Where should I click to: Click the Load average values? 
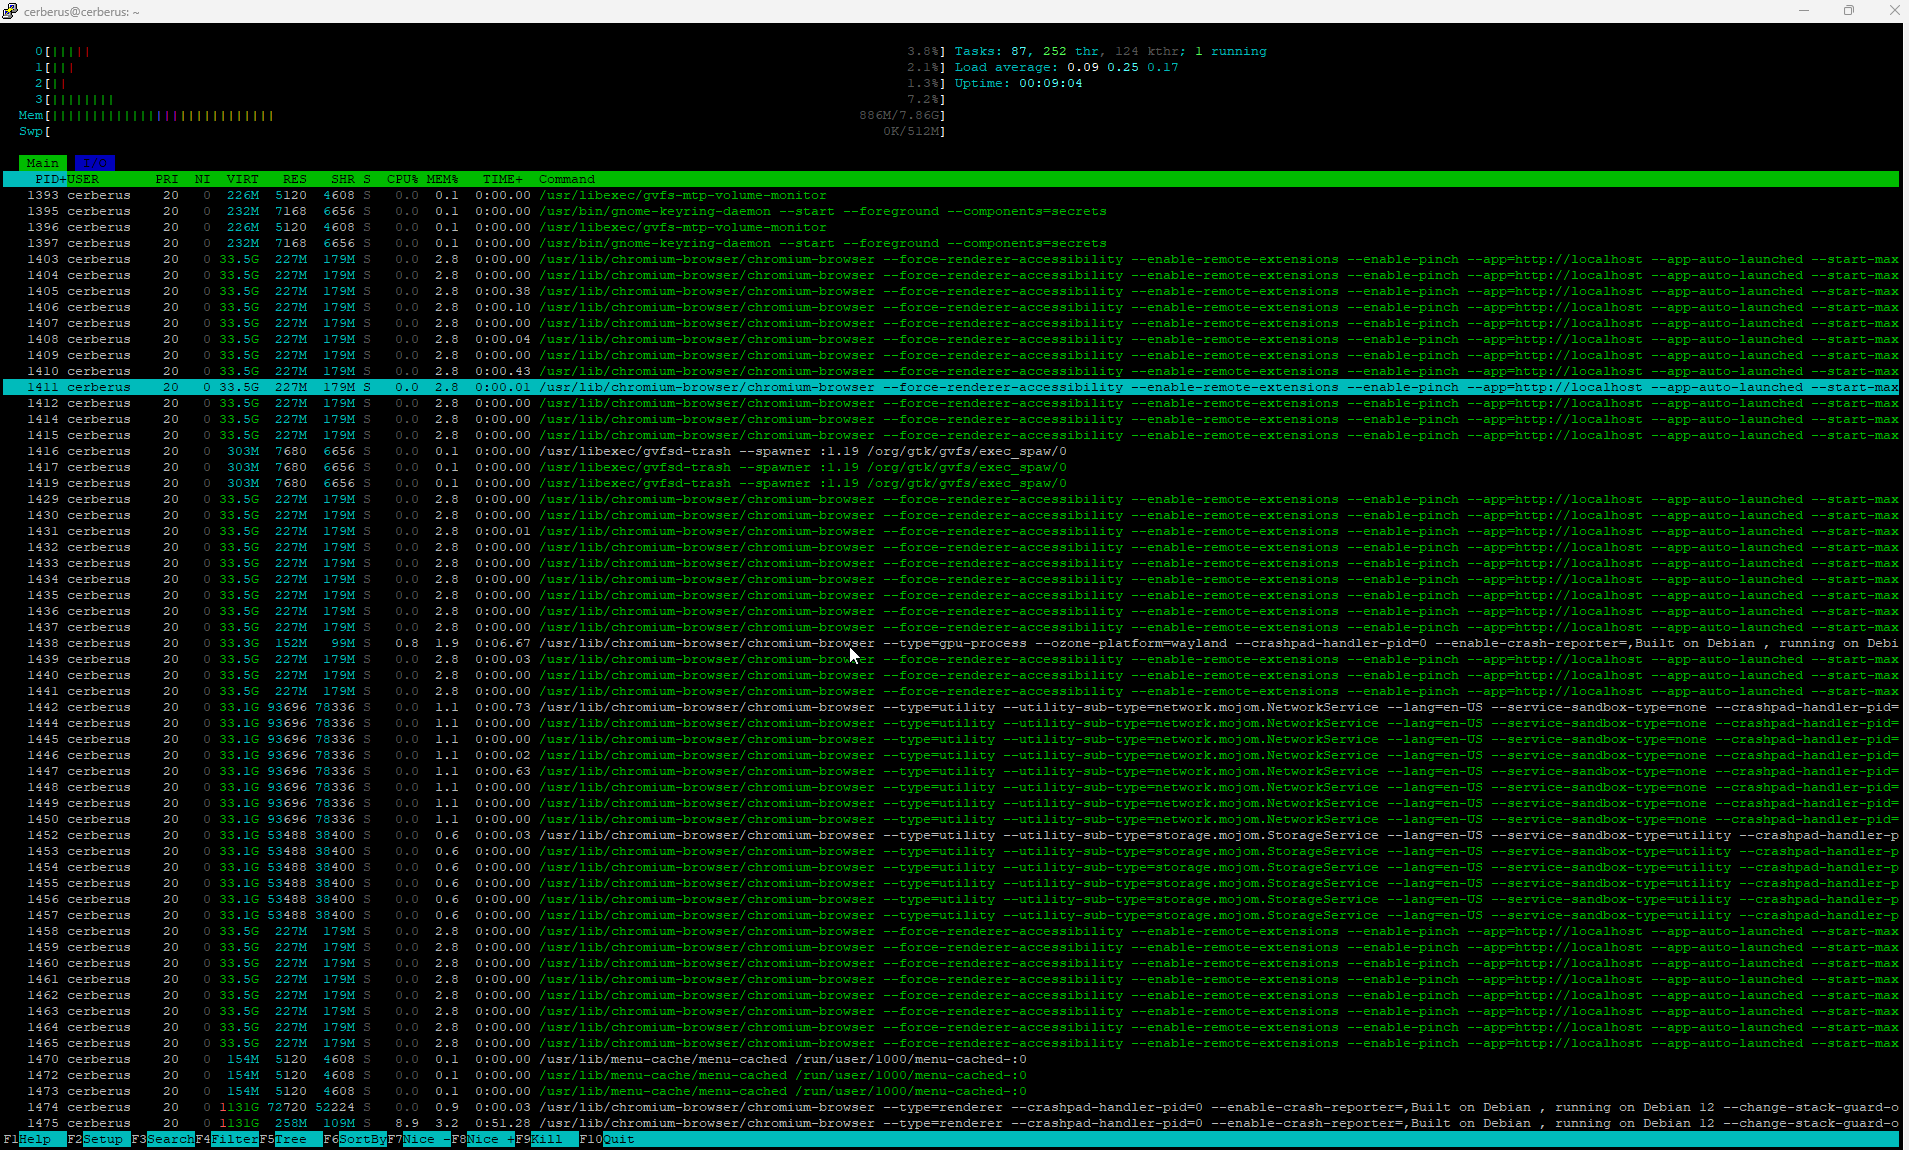pos(1123,67)
